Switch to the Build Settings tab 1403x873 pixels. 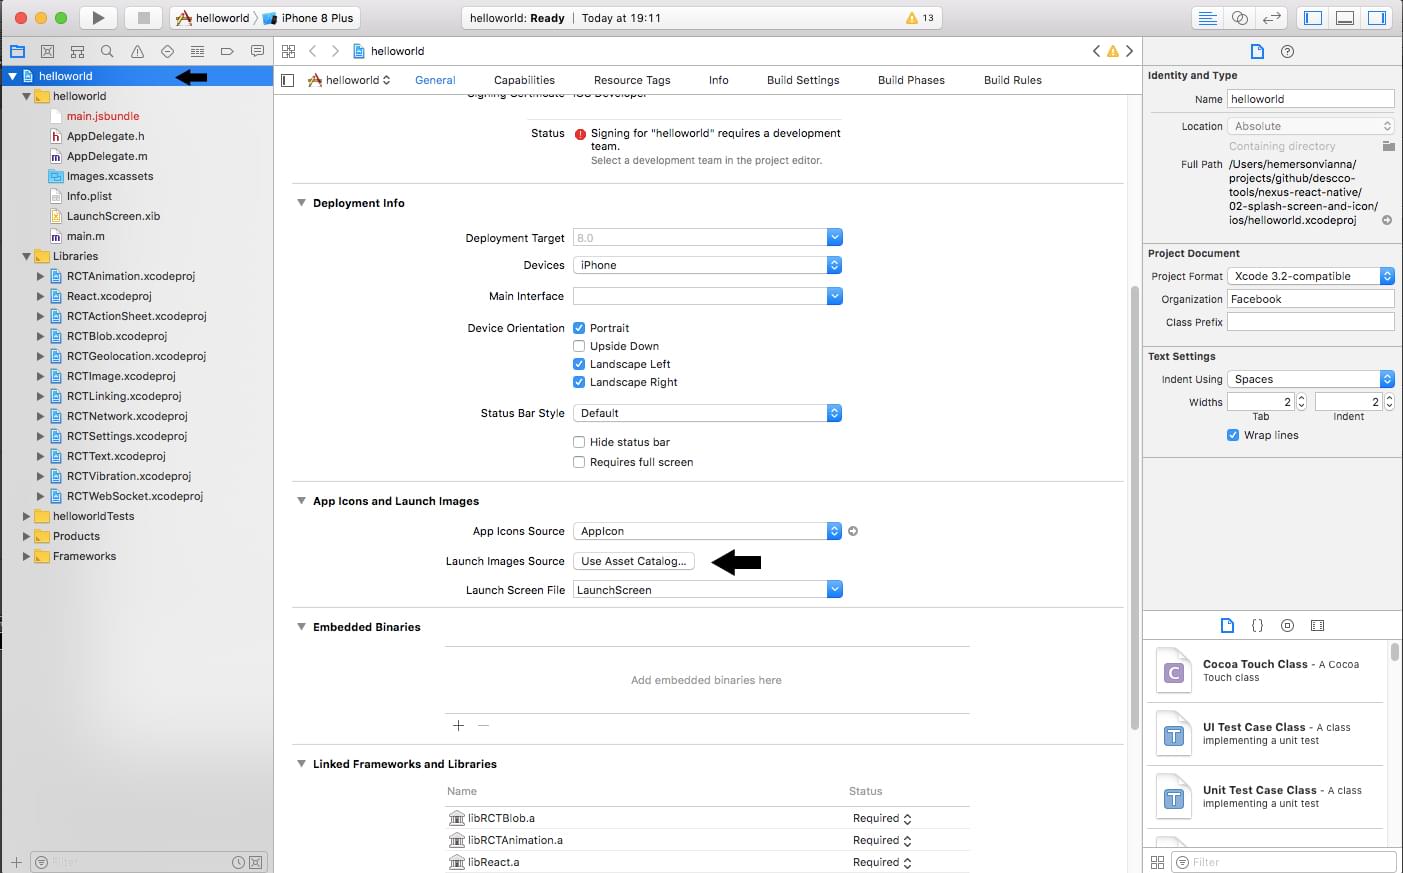coord(803,80)
